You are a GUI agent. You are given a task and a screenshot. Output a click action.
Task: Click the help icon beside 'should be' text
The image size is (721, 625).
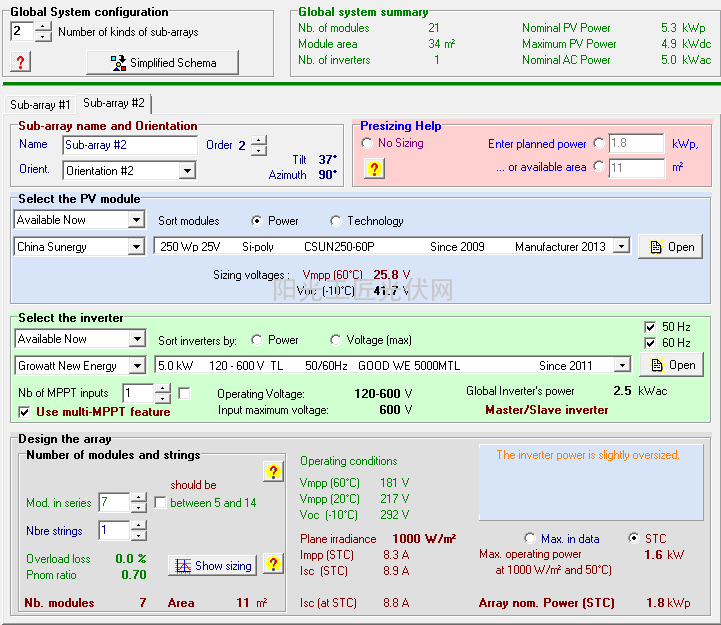pyautogui.click(x=272, y=472)
